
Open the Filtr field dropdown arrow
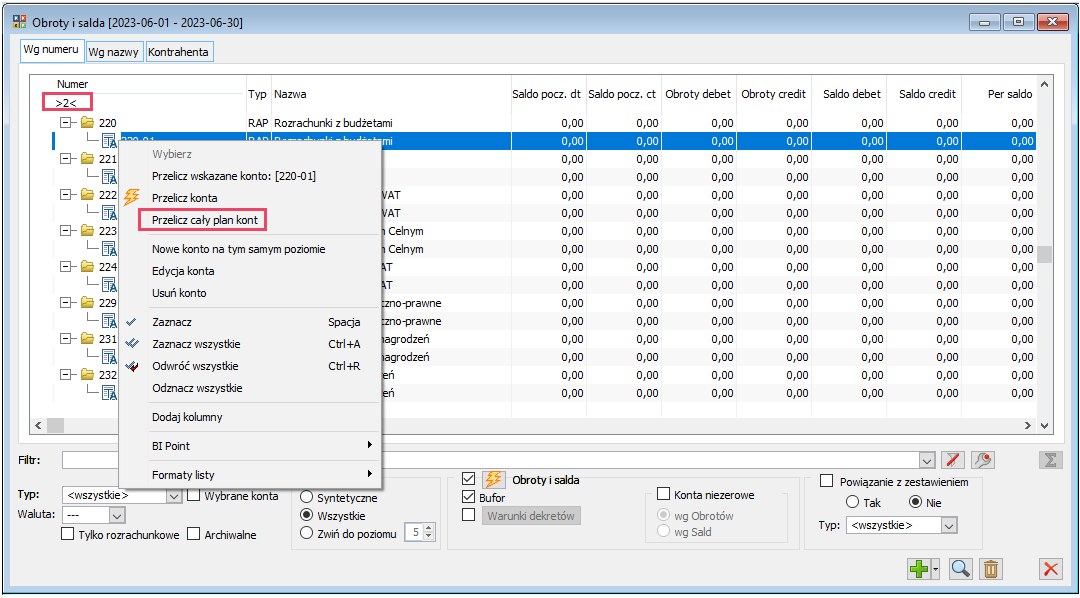click(x=928, y=460)
